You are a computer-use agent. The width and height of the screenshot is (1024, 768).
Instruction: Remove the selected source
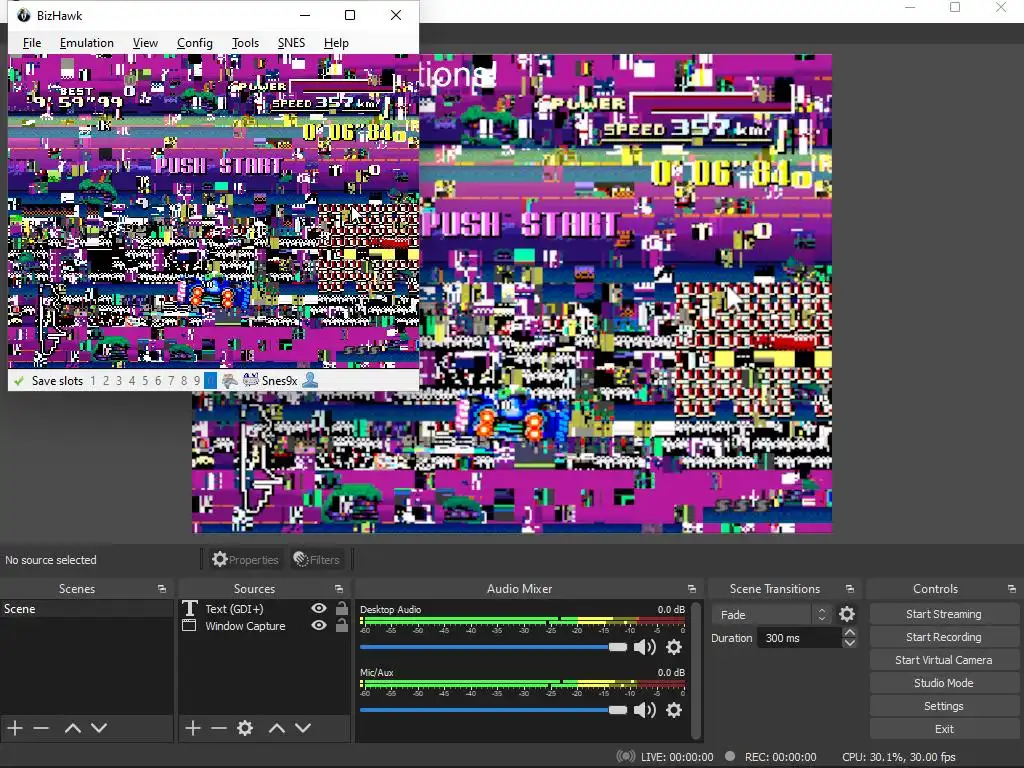pyautogui.click(x=219, y=728)
